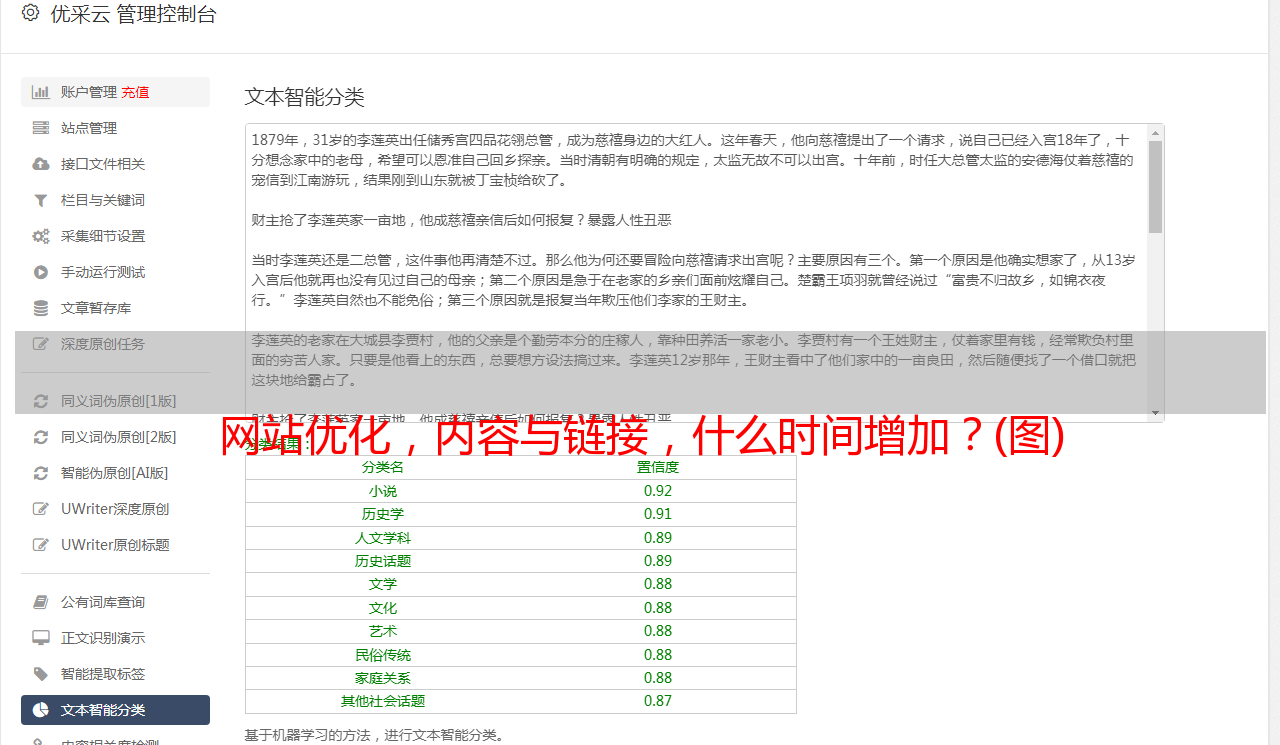1280x745 pixels.
Task: Click the cloud icon for 接口文件相关
Action: [x=41, y=164]
